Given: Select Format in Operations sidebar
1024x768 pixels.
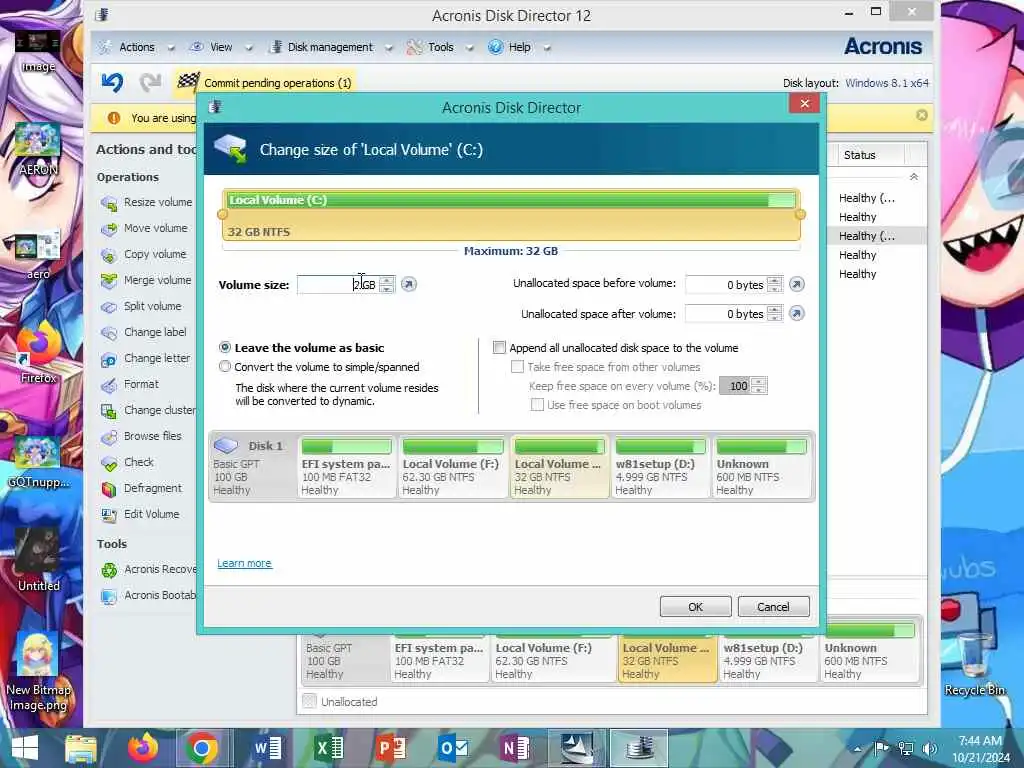Looking at the screenshot, I should (130, 385).
